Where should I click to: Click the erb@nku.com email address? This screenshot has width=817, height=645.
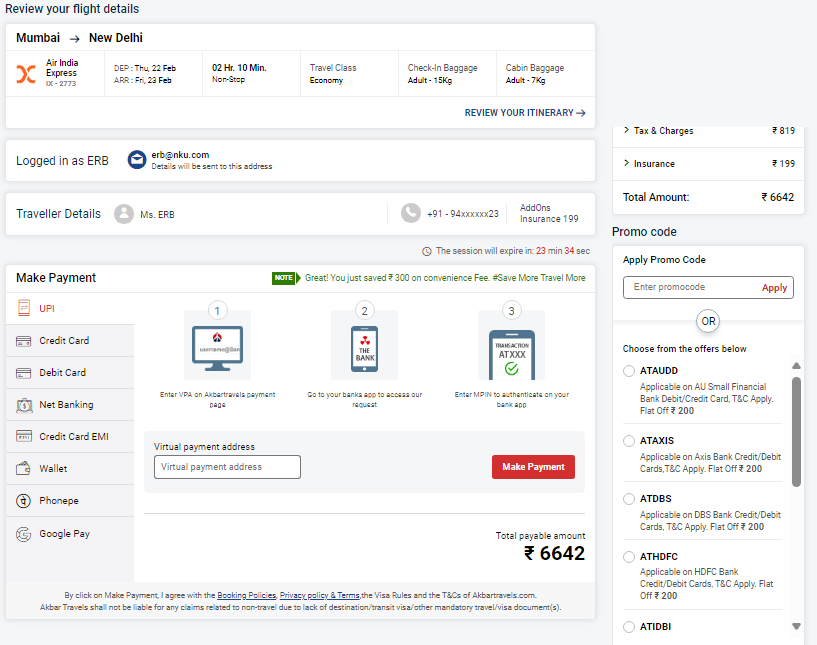pos(180,155)
